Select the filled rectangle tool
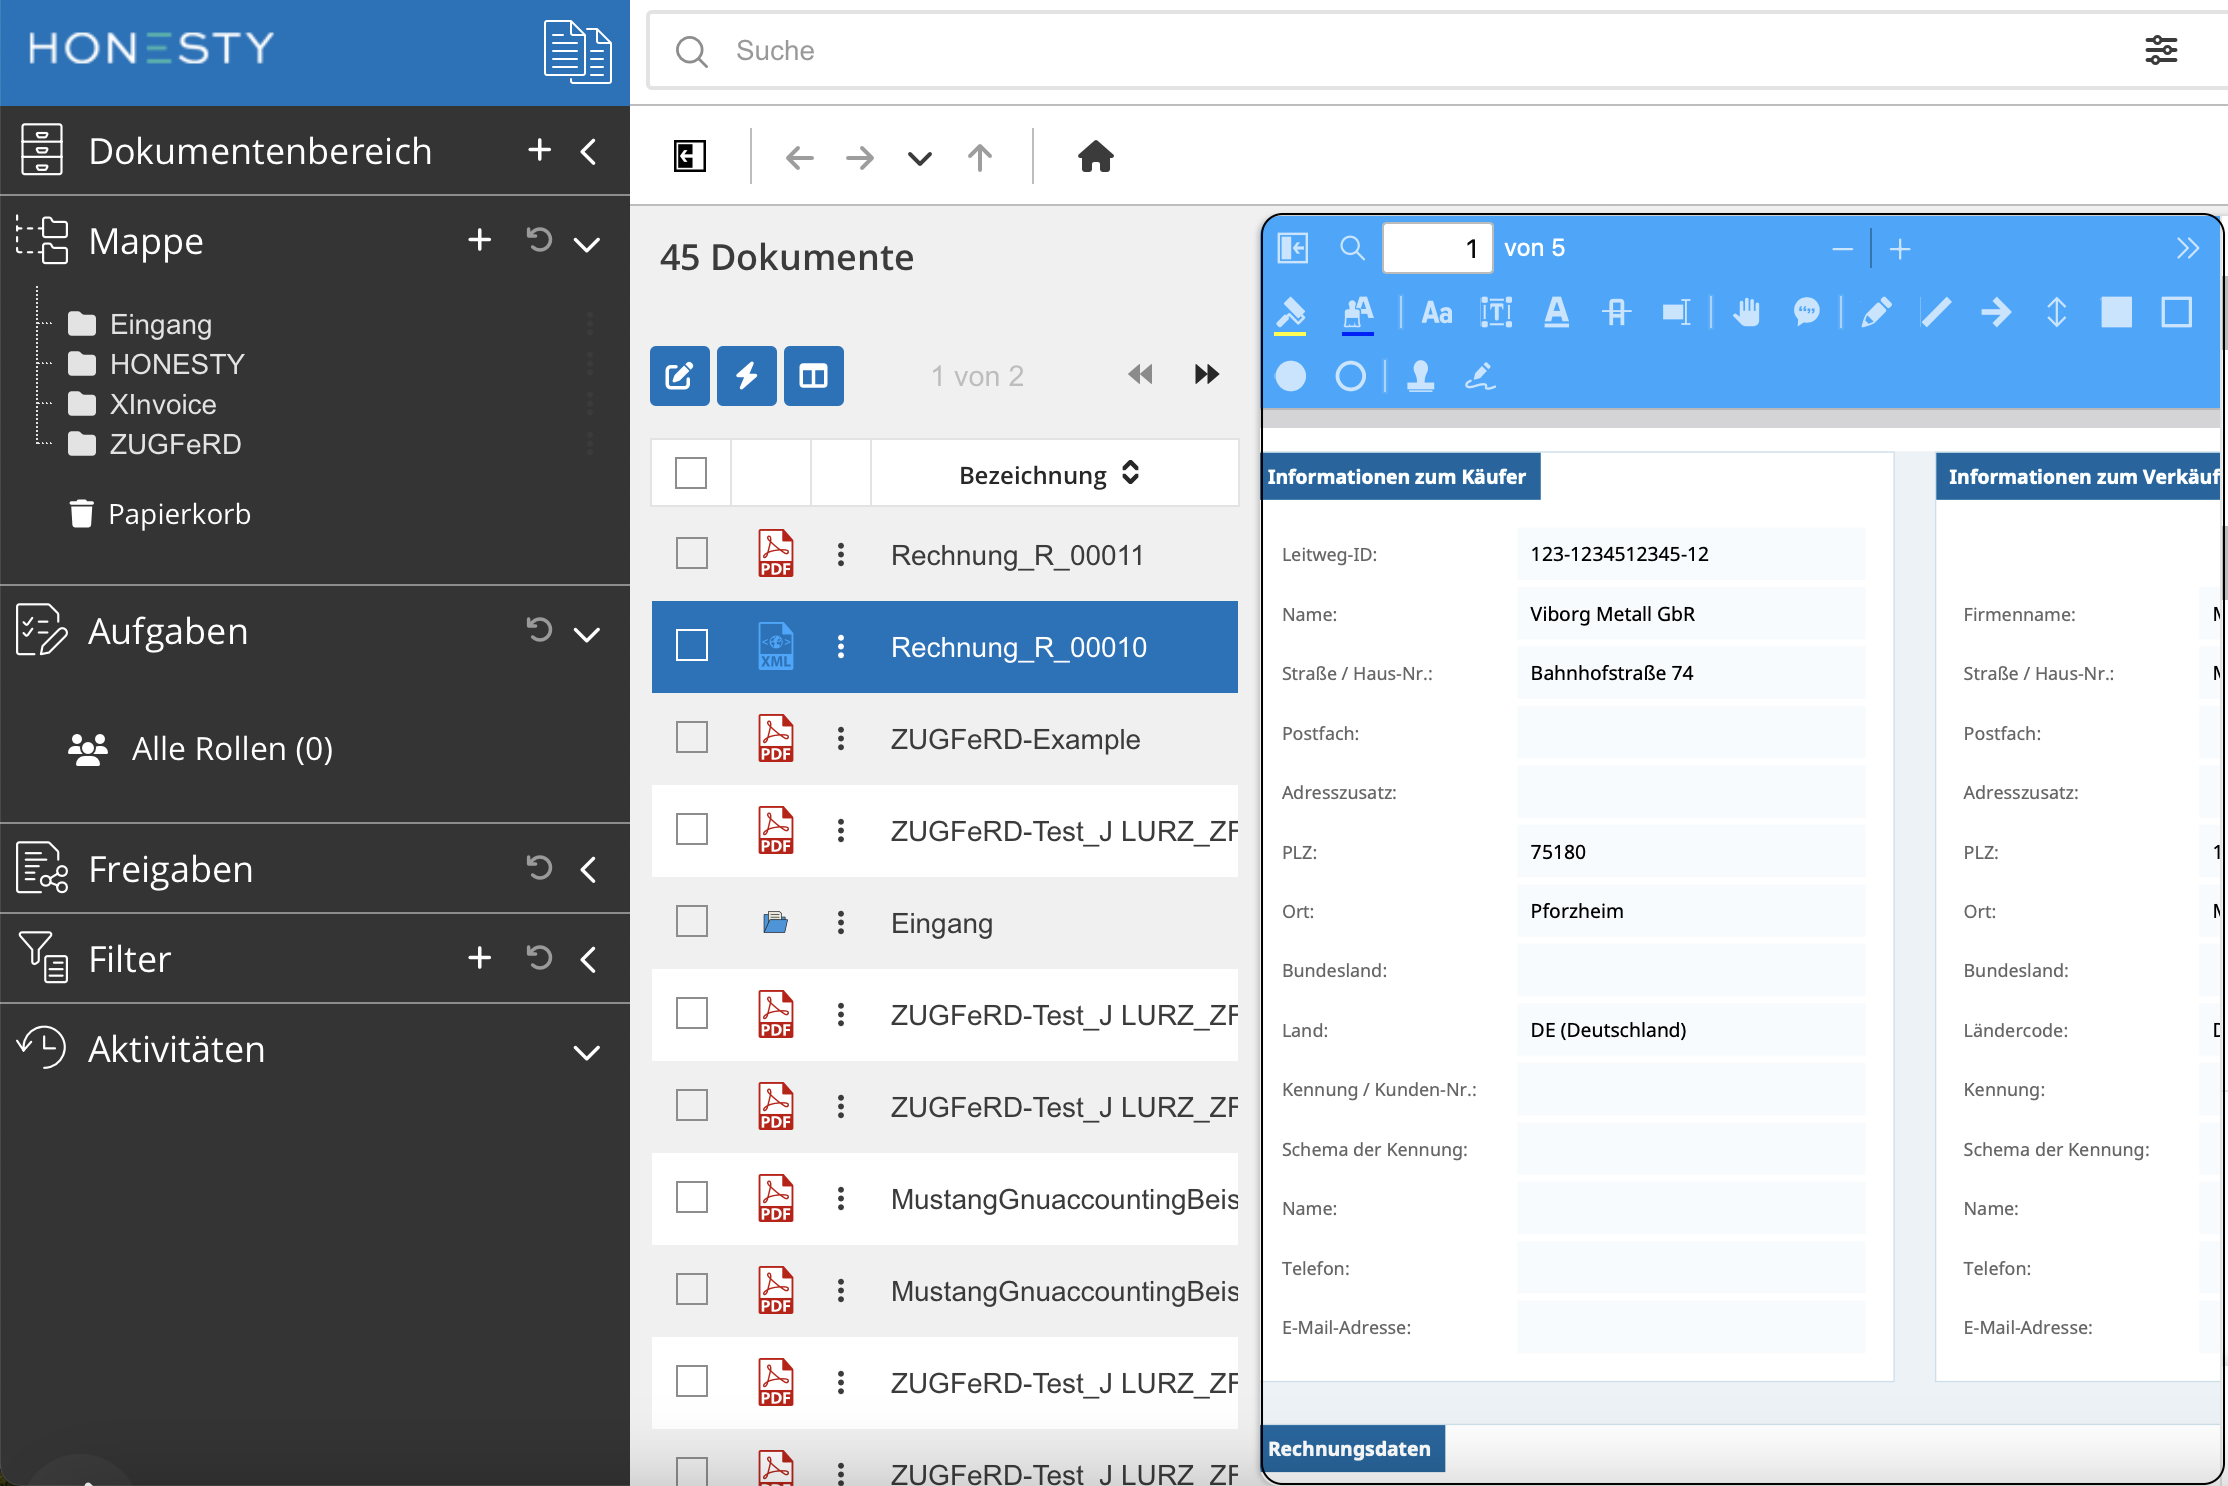 2116,313
